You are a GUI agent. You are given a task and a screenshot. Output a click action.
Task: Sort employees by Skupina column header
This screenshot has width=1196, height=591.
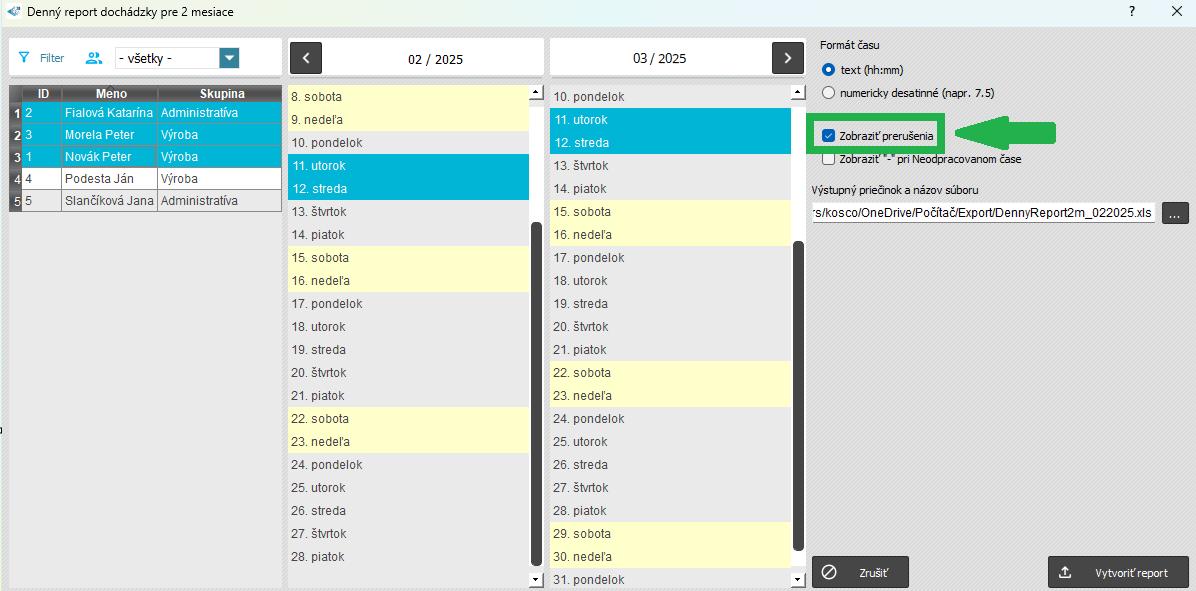(221, 93)
